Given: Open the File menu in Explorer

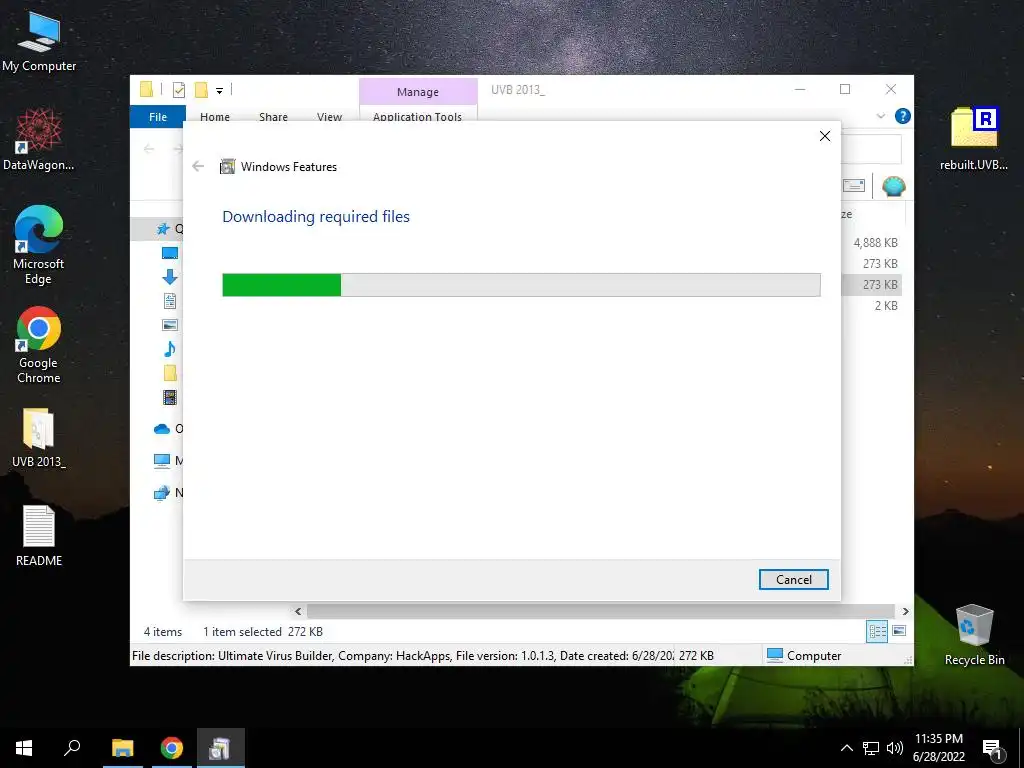Looking at the screenshot, I should [x=158, y=117].
